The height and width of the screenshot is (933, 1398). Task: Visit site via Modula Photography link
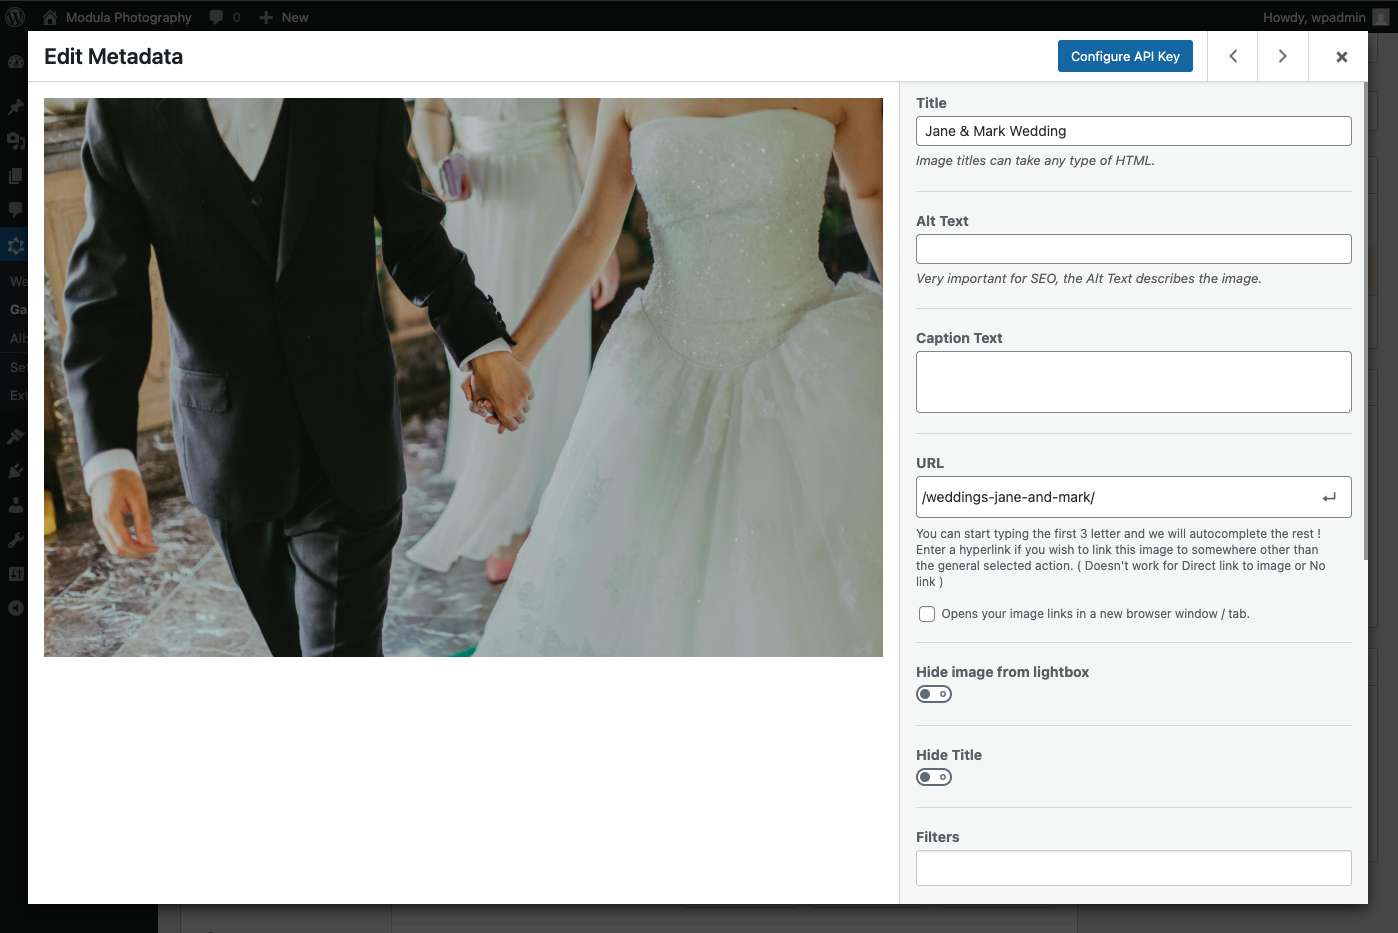pyautogui.click(x=127, y=17)
